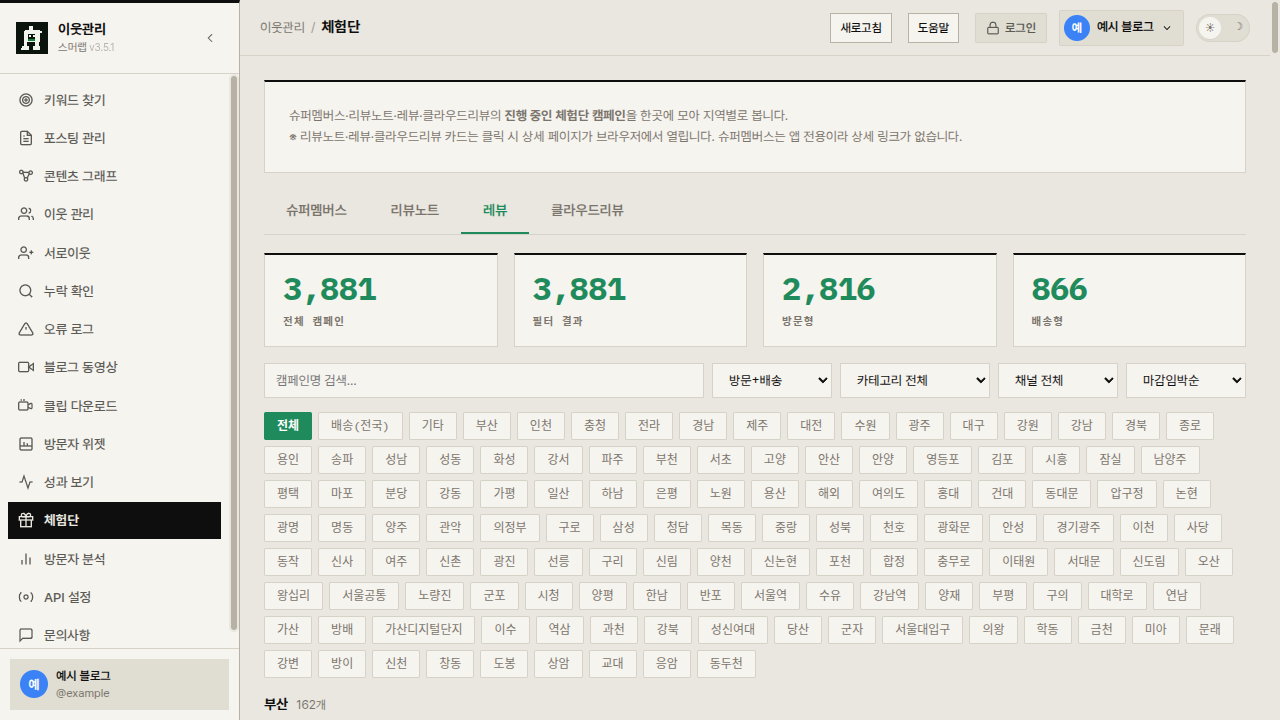
Task: Switch to the 리뷰노트 tab
Action: coord(414,210)
